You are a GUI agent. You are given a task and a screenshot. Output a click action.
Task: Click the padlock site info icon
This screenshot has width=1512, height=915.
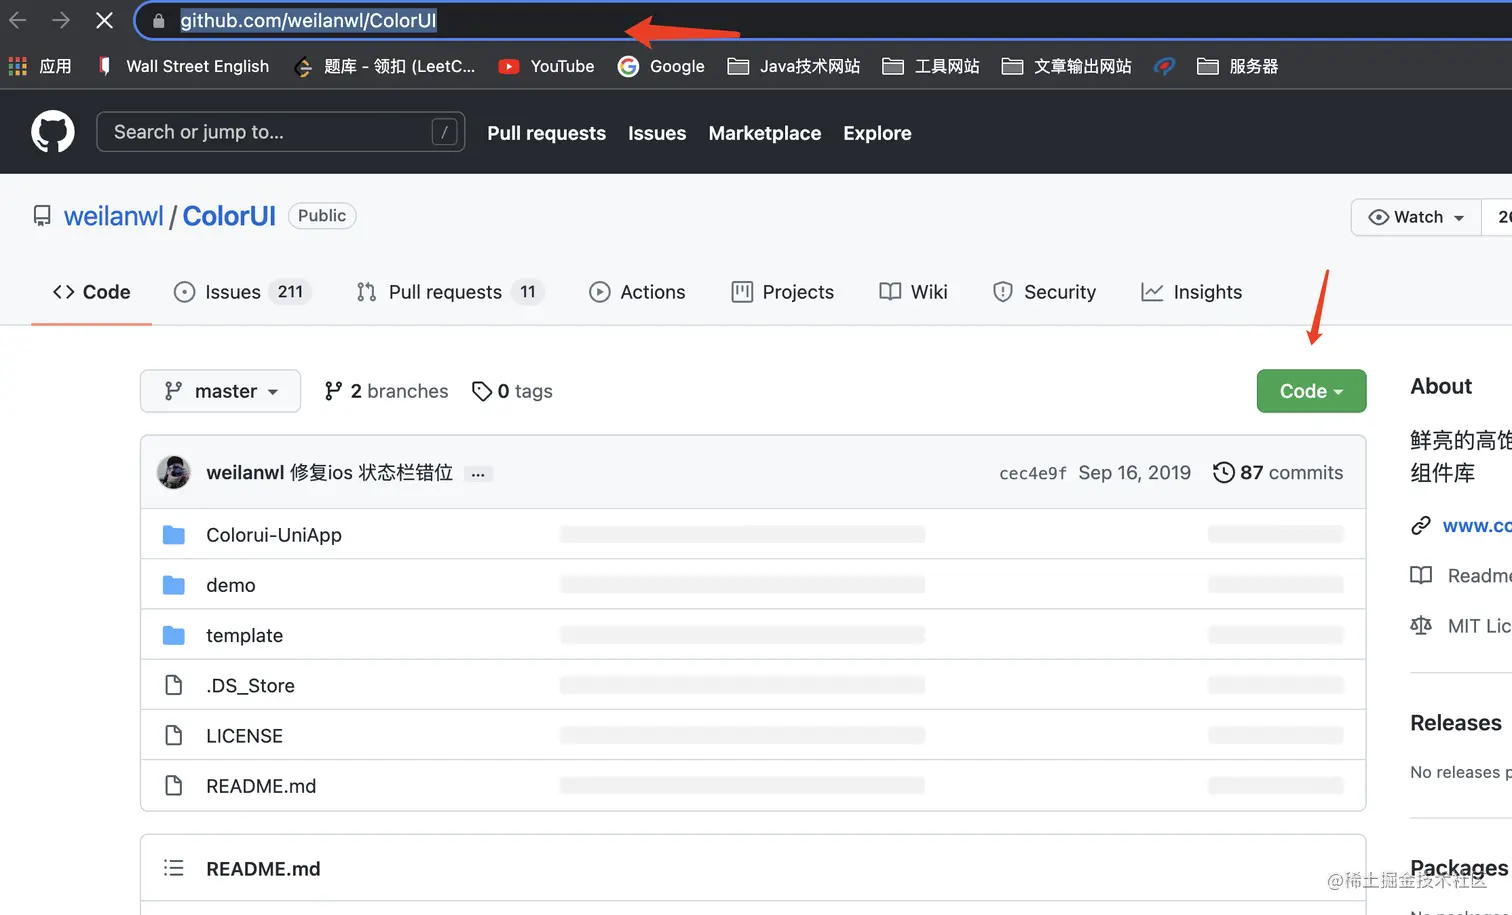158,21
